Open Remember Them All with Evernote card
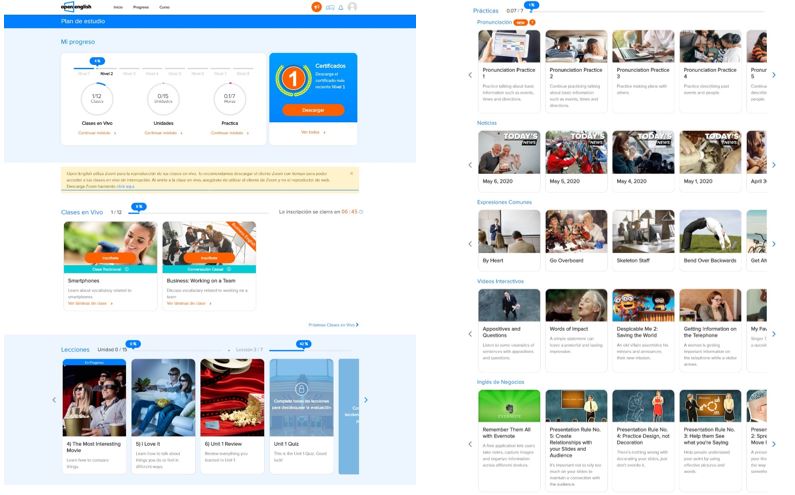This screenshot has width=795, height=495. [x=509, y=440]
